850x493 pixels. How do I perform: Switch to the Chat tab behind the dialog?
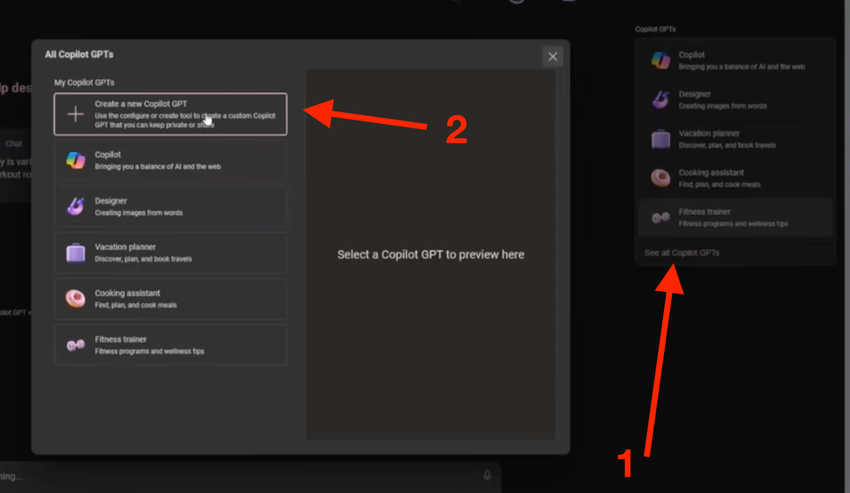(14, 144)
